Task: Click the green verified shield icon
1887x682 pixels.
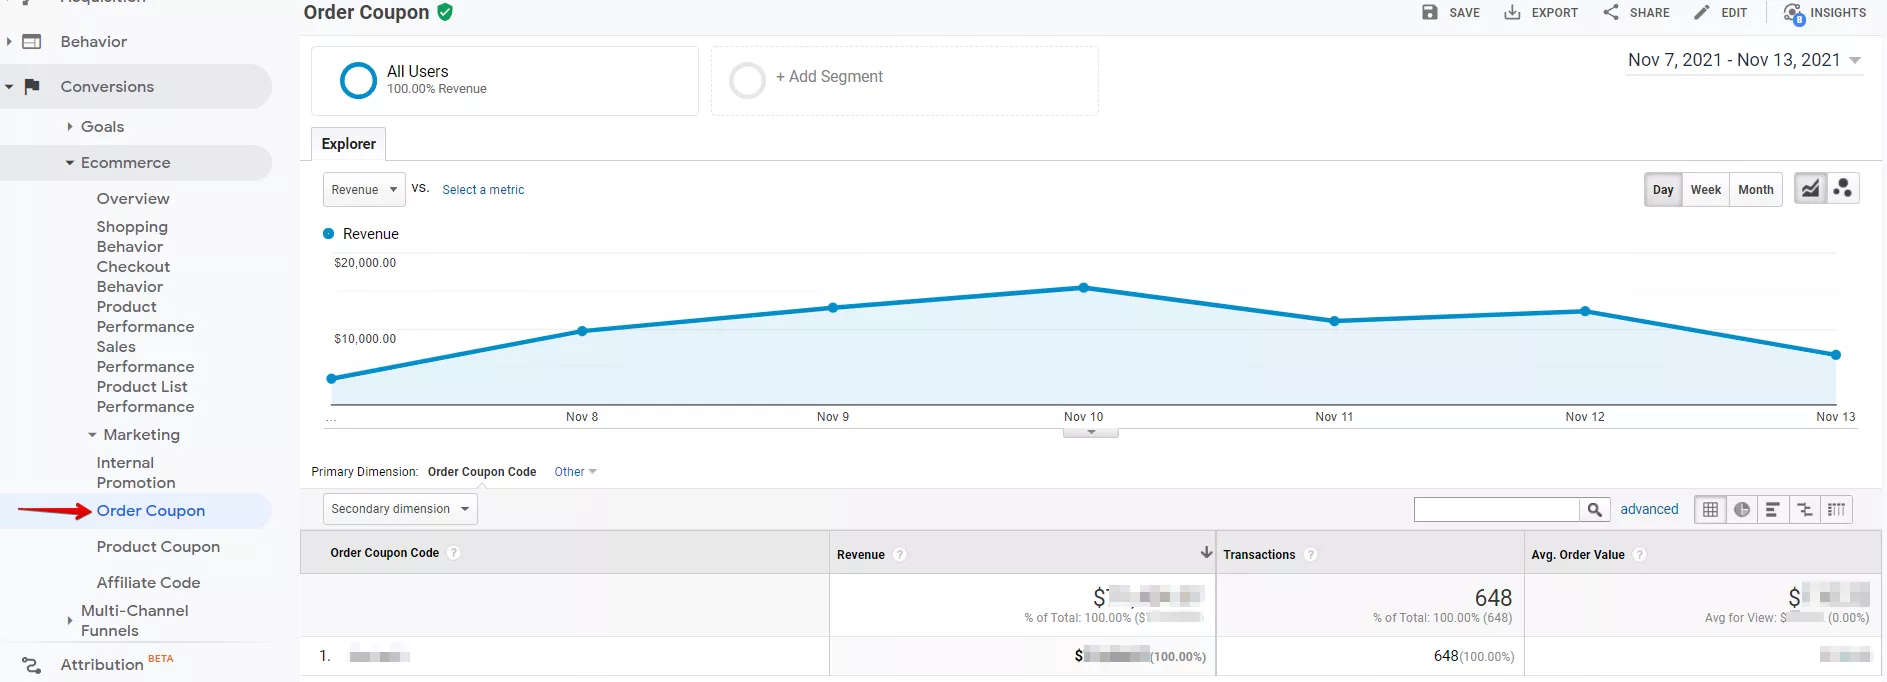Action: [445, 12]
